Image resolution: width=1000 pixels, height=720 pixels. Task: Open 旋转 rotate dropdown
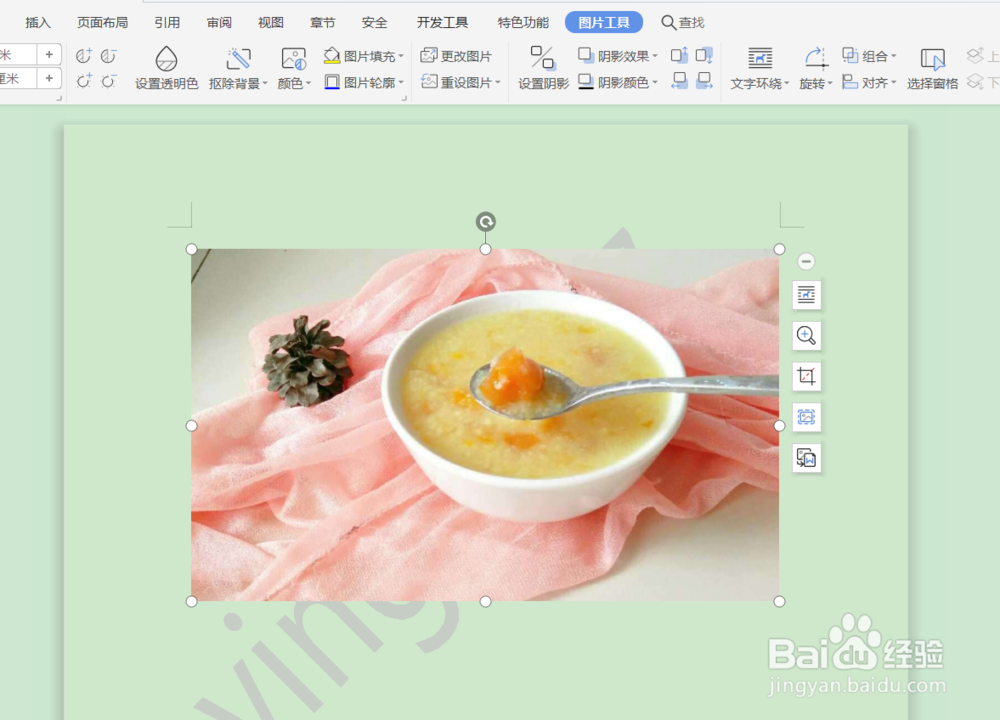coord(816,68)
